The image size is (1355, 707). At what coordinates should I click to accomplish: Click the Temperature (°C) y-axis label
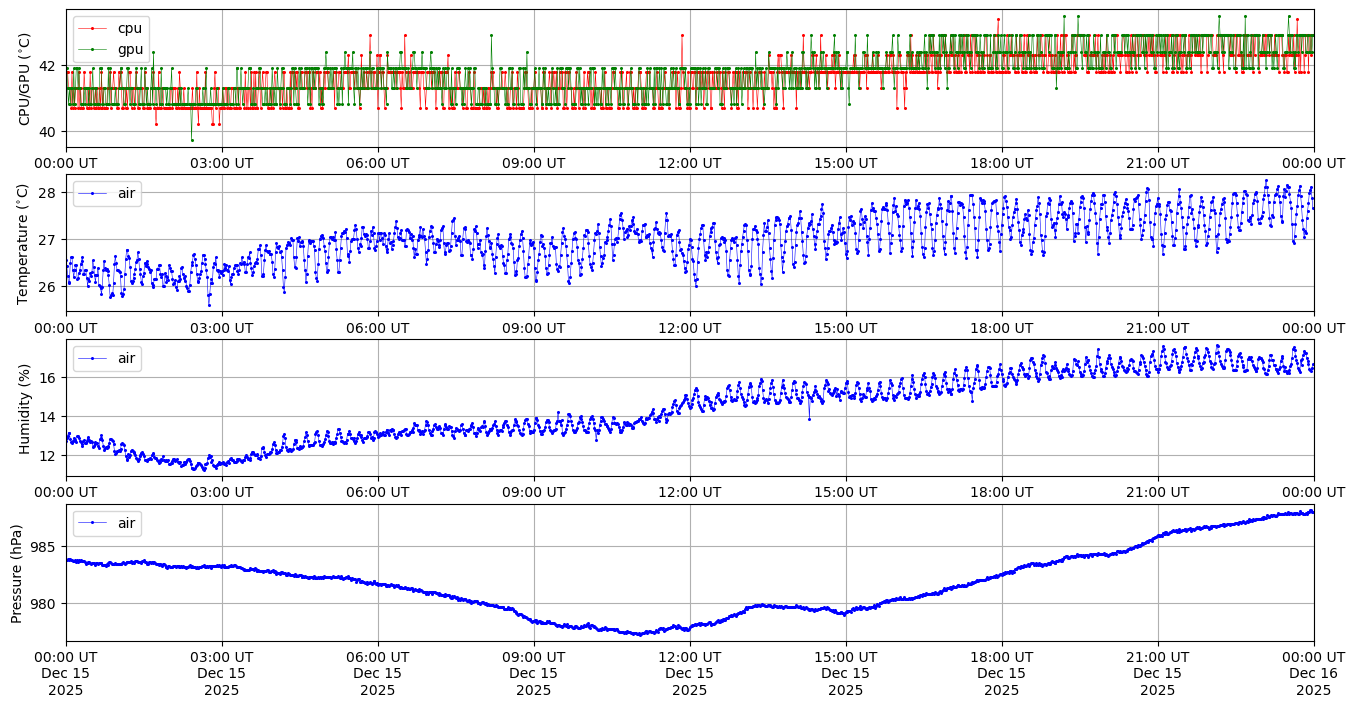25,243
